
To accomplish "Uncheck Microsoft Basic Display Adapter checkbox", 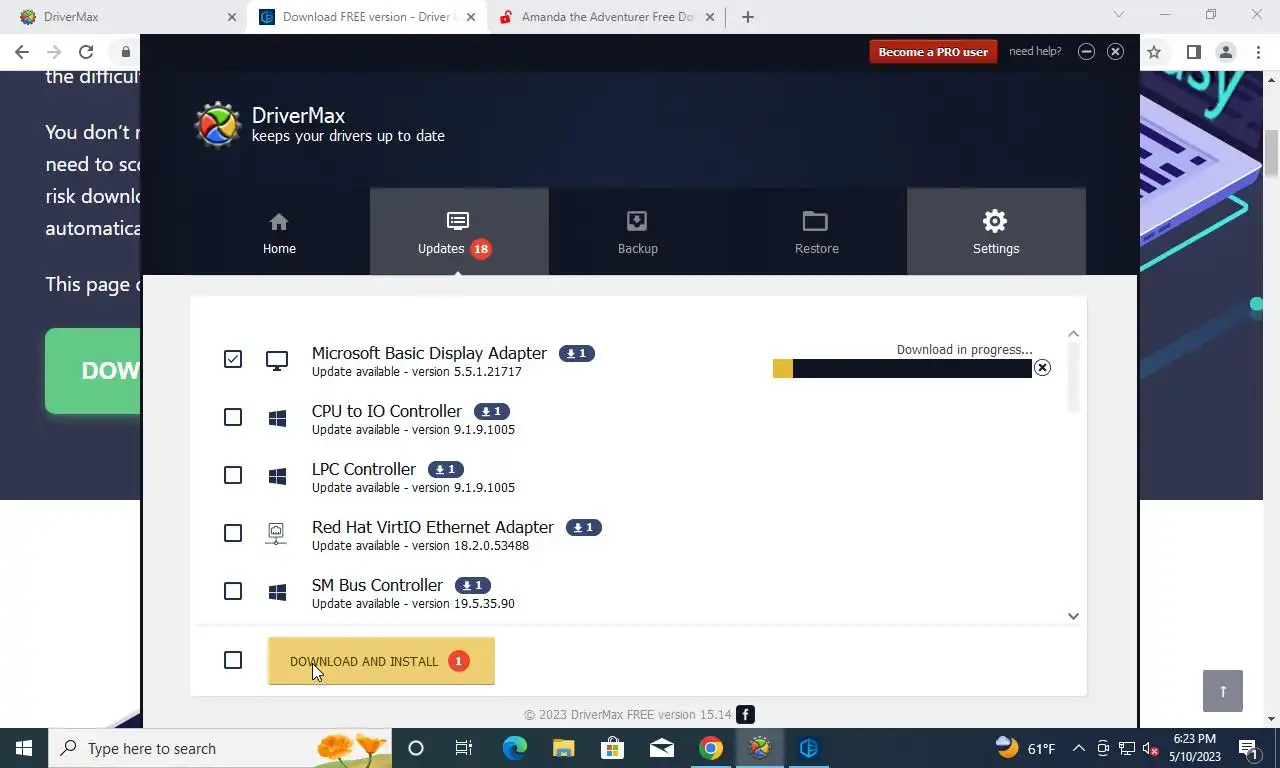I will tap(233, 359).
